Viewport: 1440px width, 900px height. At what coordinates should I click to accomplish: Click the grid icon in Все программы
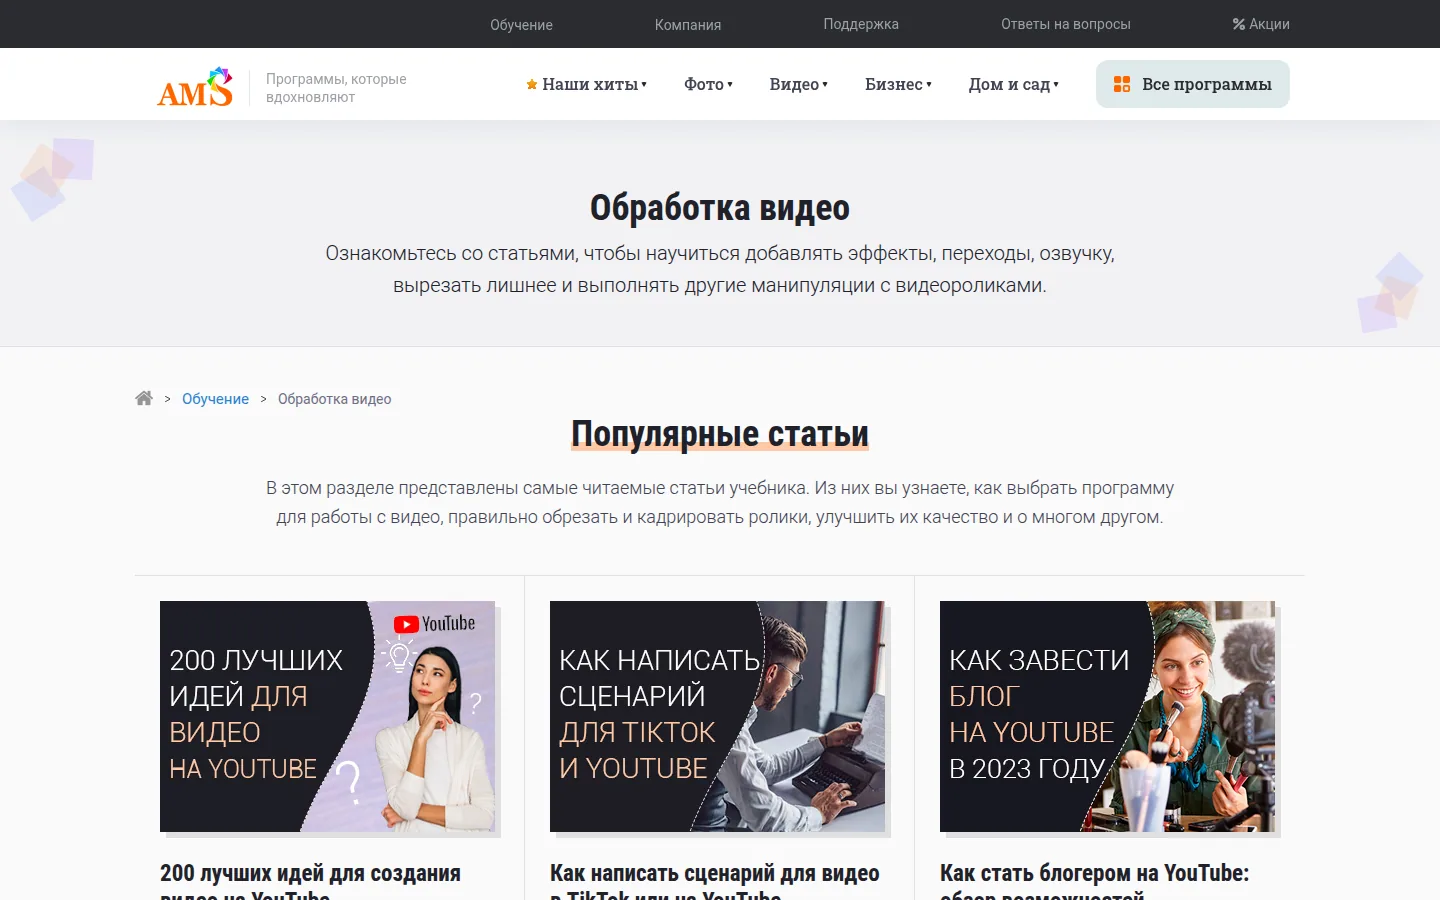(1122, 84)
